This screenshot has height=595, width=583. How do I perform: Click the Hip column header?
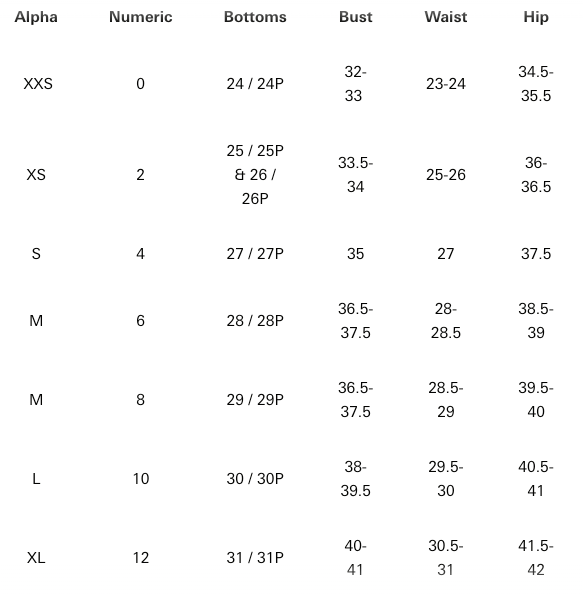pos(536,17)
